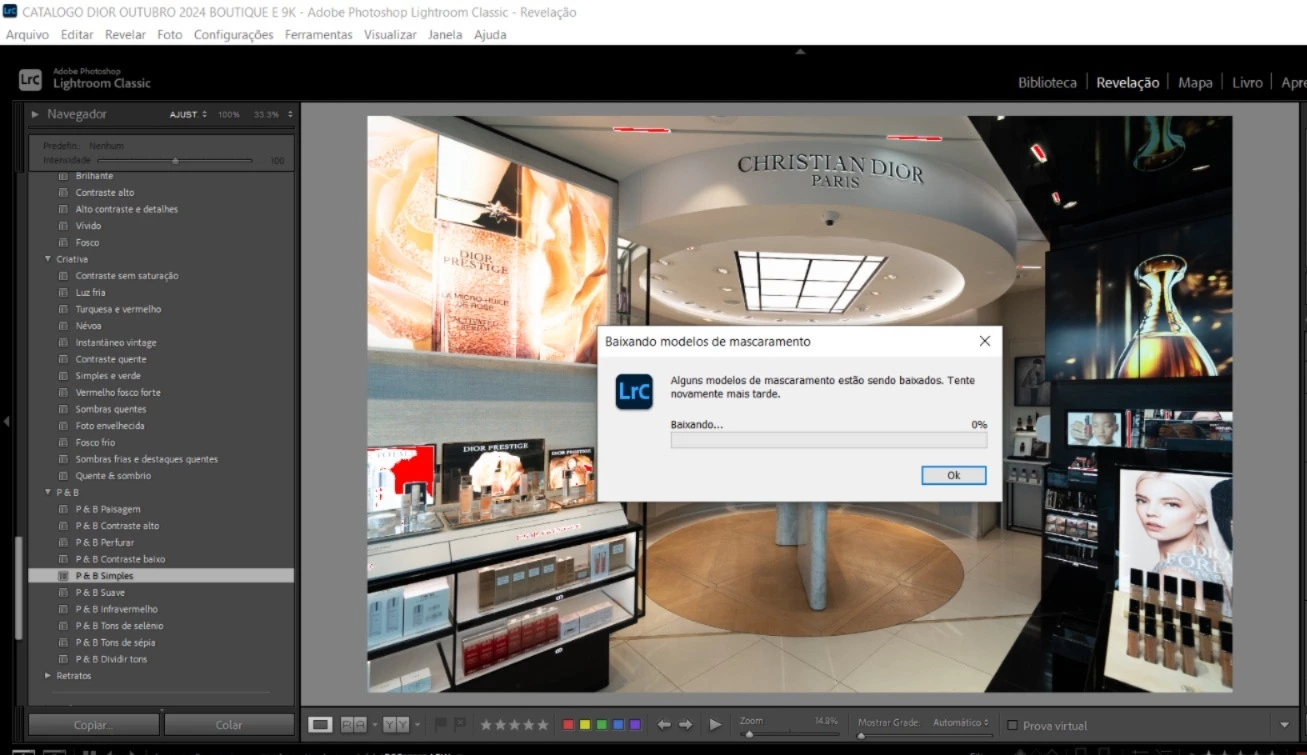Apply the Brilhante preset
The height and width of the screenshot is (755, 1307).
pyautogui.click(x=94, y=176)
